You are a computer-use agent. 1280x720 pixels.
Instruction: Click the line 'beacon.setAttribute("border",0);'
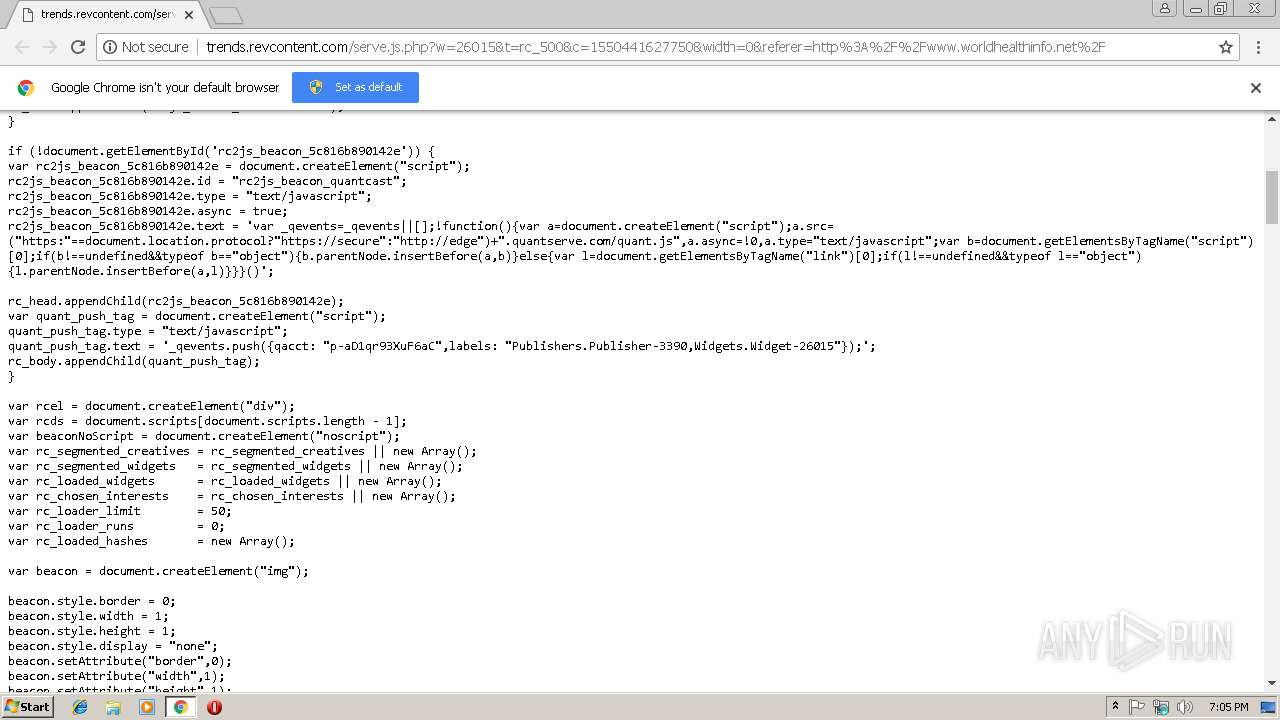coord(120,661)
